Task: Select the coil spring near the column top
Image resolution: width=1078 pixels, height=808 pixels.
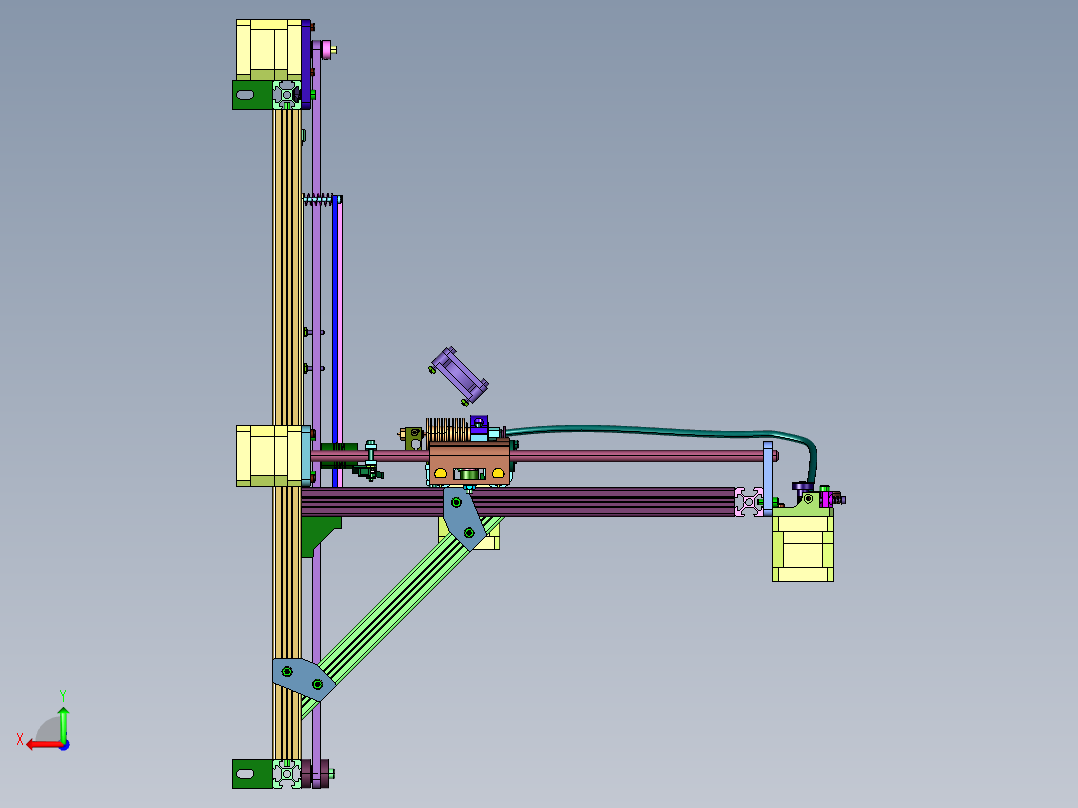Action: pyautogui.click(x=318, y=199)
